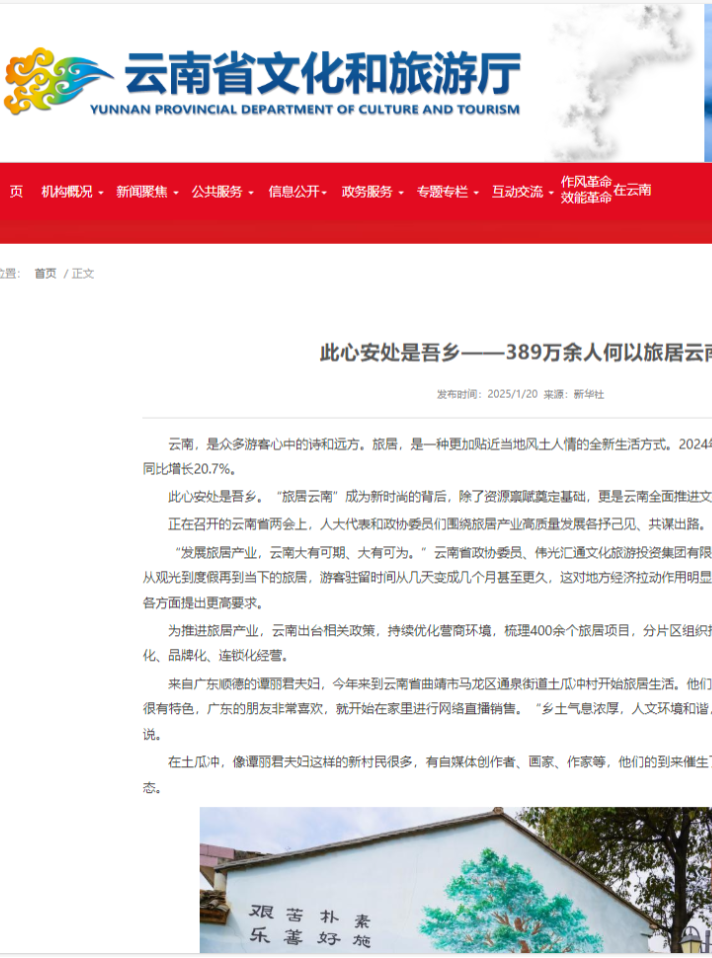Expand the 新闻聚焦 navigation menu
Viewport: 712px width, 958px height.
[146, 191]
